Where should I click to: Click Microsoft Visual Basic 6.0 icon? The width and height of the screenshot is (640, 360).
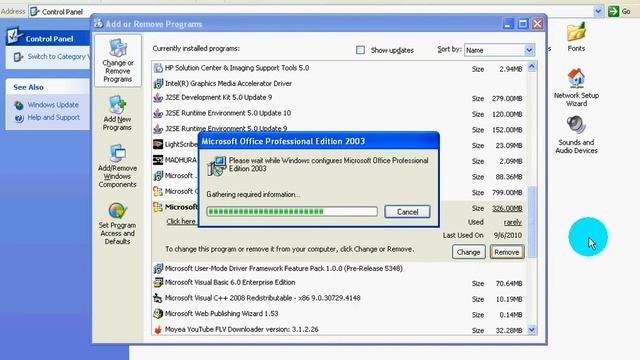pyautogui.click(x=158, y=282)
